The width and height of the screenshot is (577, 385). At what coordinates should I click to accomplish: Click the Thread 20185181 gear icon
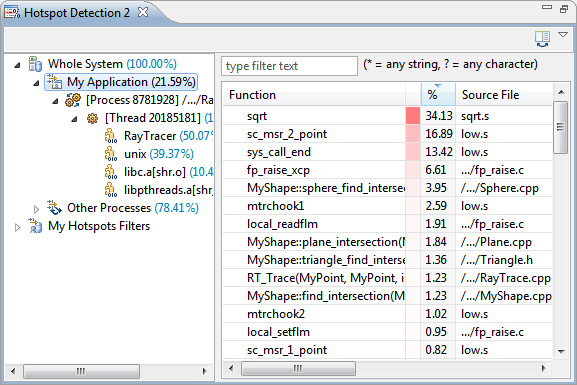pyautogui.click(x=92, y=118)
